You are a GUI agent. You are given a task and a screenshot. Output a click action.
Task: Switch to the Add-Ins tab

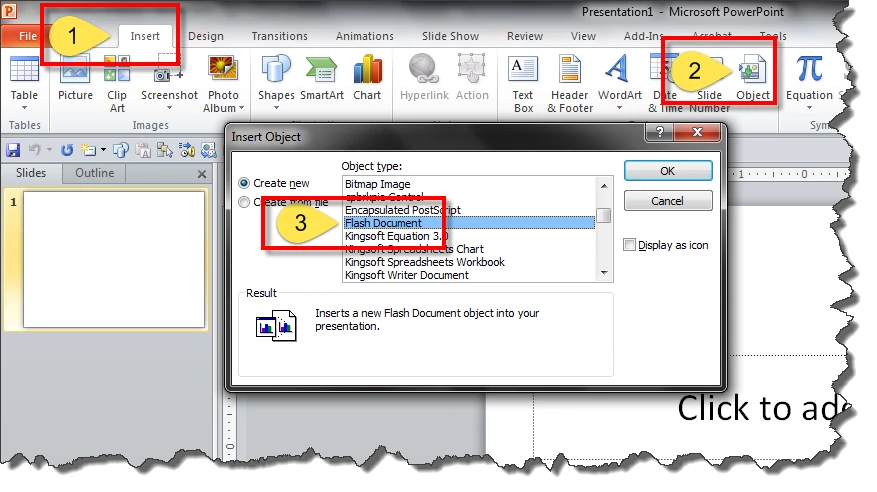pyautogui.click(x=643, y=36)
